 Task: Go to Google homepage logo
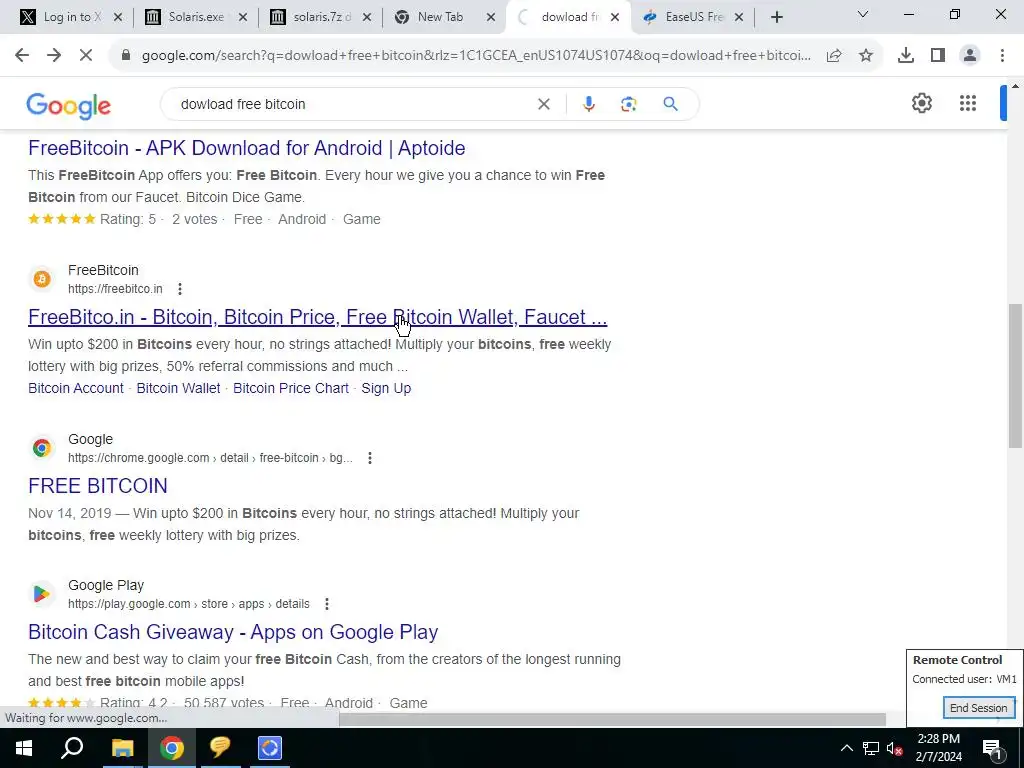click(69, 105)
